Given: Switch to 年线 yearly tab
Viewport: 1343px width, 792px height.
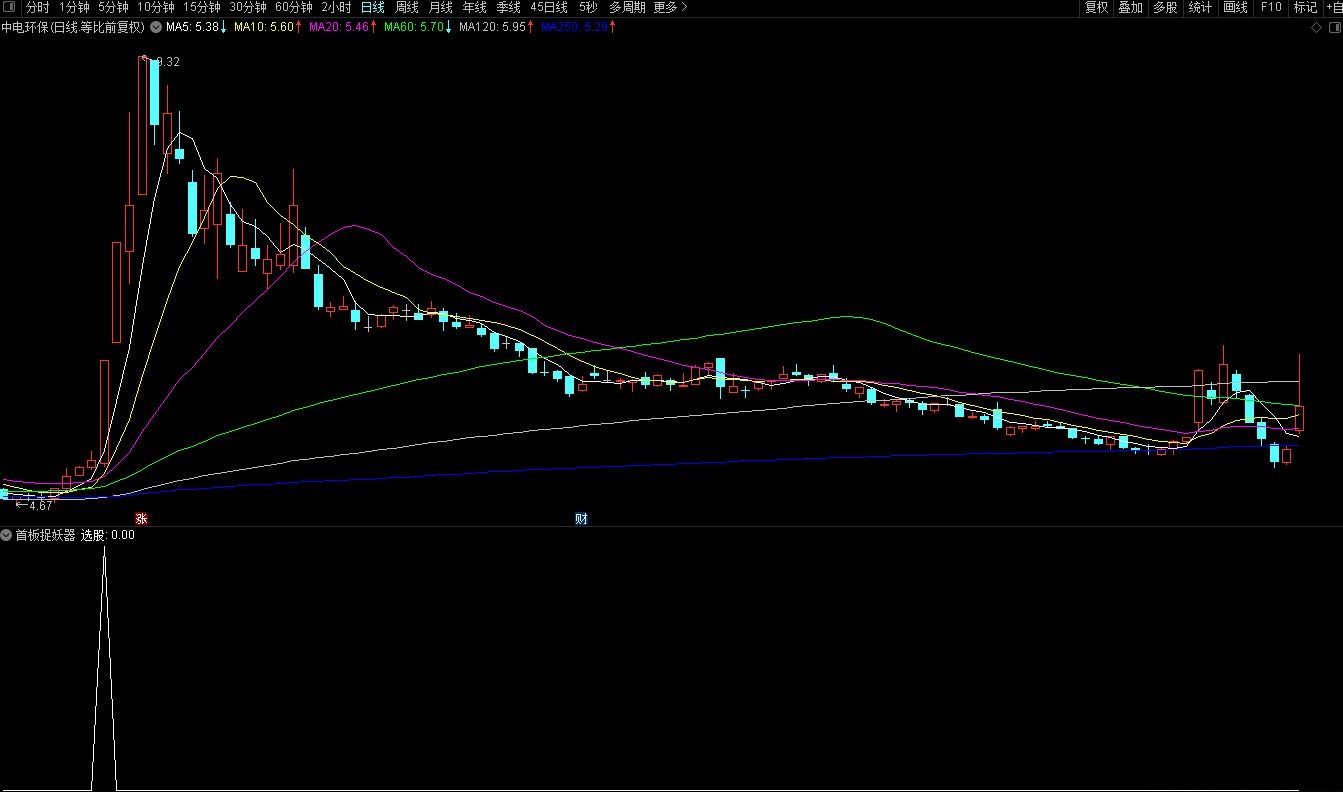Looking at the screenshot, I should coord(475,7).
